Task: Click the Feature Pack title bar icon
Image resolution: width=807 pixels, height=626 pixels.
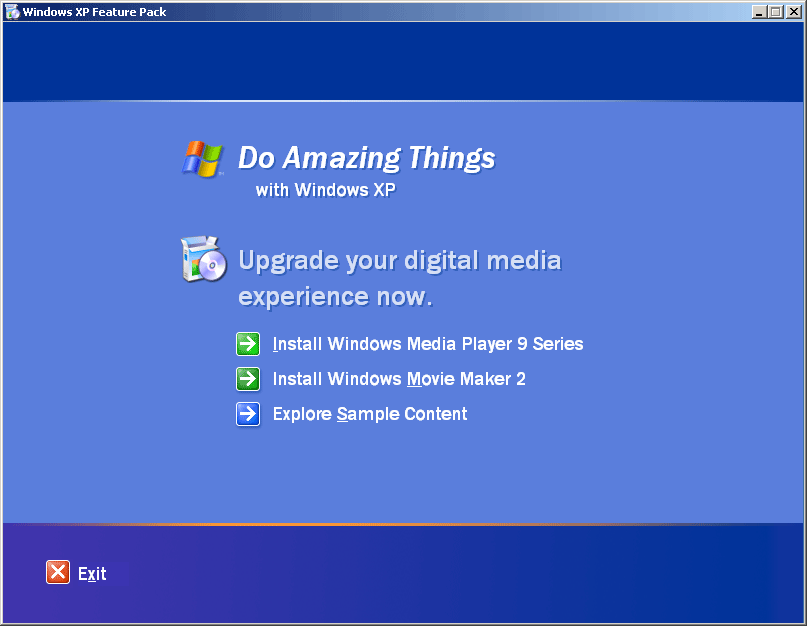Action: tap(12, 12)
